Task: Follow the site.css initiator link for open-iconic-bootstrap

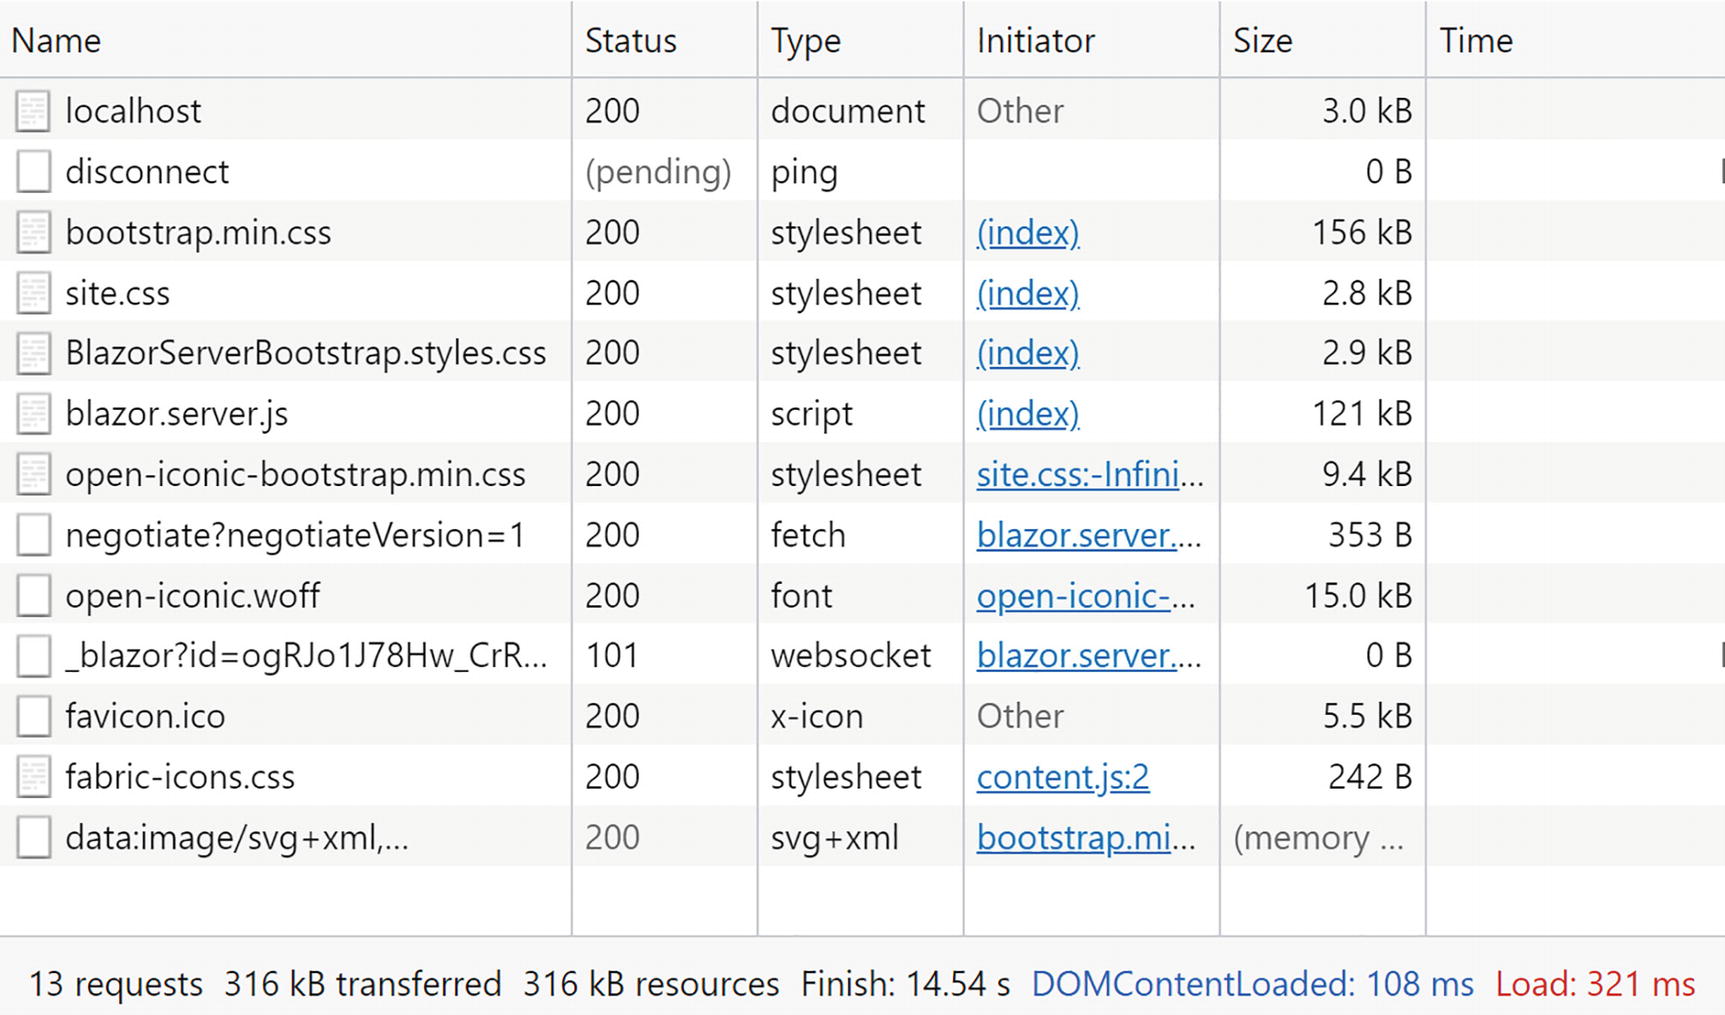Action: tap(1088, 474)
